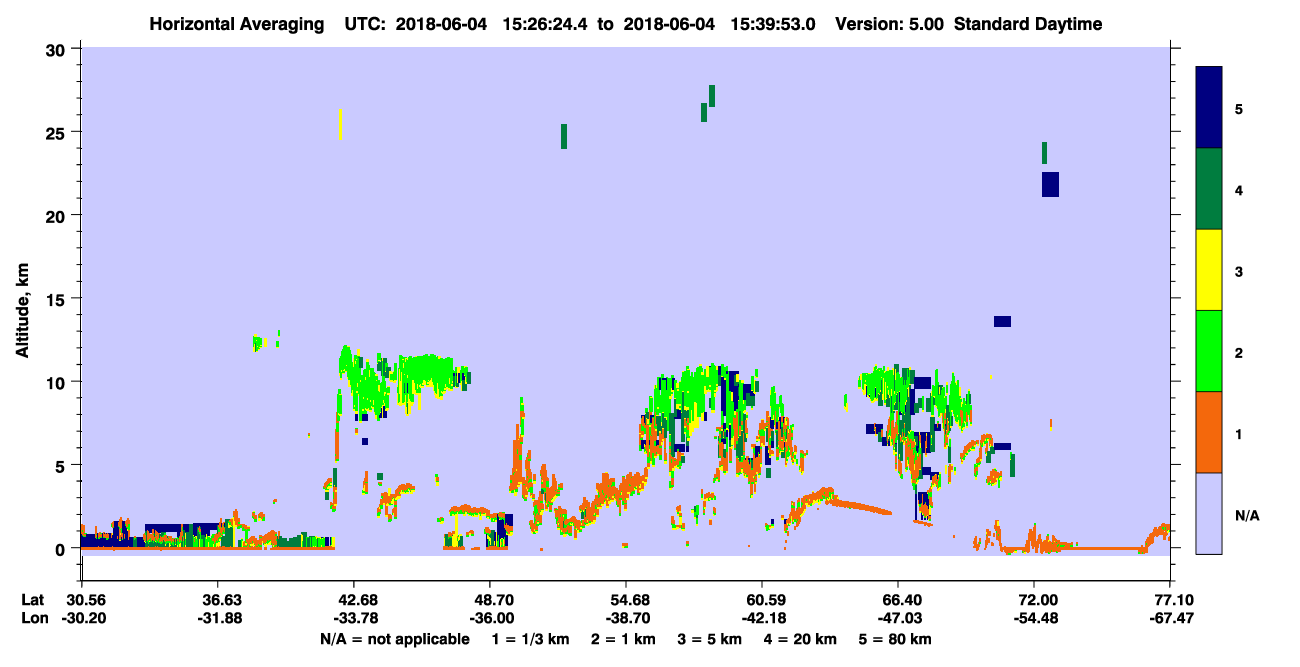Click the colorbar label 1
Viewport: 1300px width, 667px height.
pyautogui.click(x=1239, y=432)
